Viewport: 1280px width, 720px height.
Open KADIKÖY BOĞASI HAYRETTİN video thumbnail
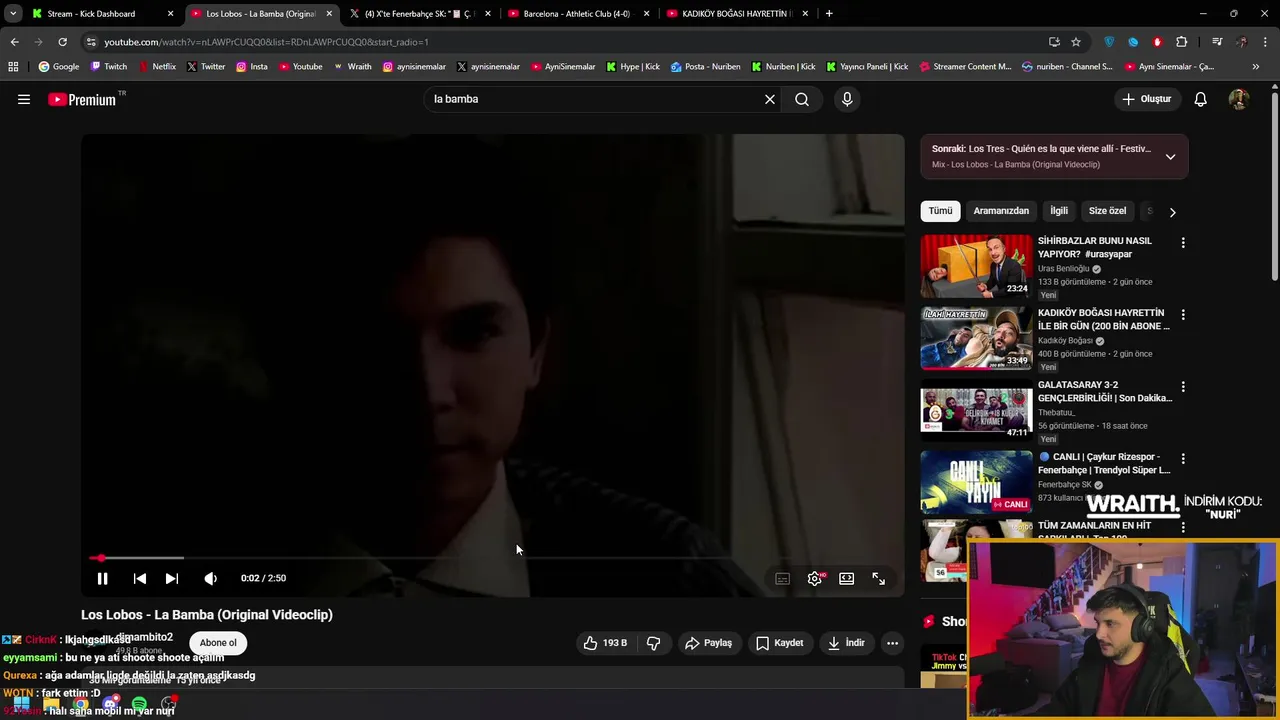(976, 338)
